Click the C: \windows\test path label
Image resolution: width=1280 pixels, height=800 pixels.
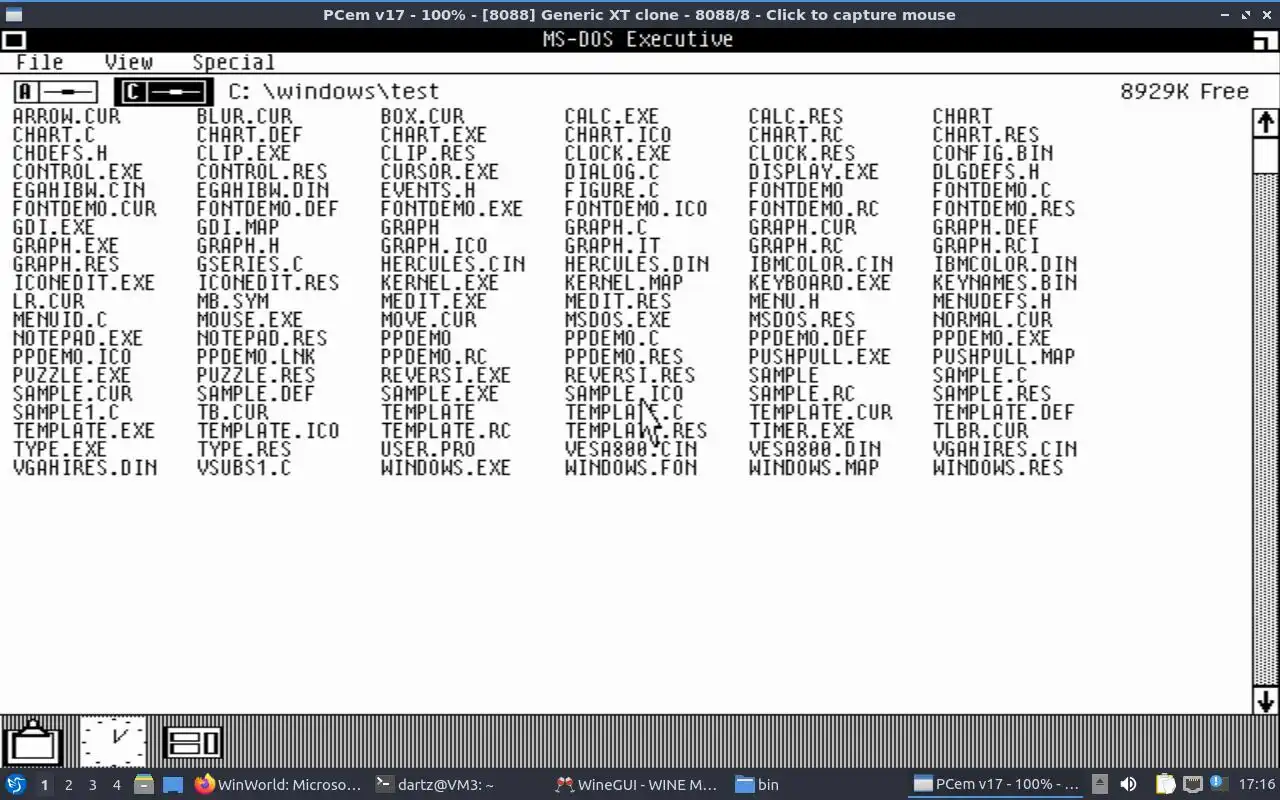[x=333, y=91]
